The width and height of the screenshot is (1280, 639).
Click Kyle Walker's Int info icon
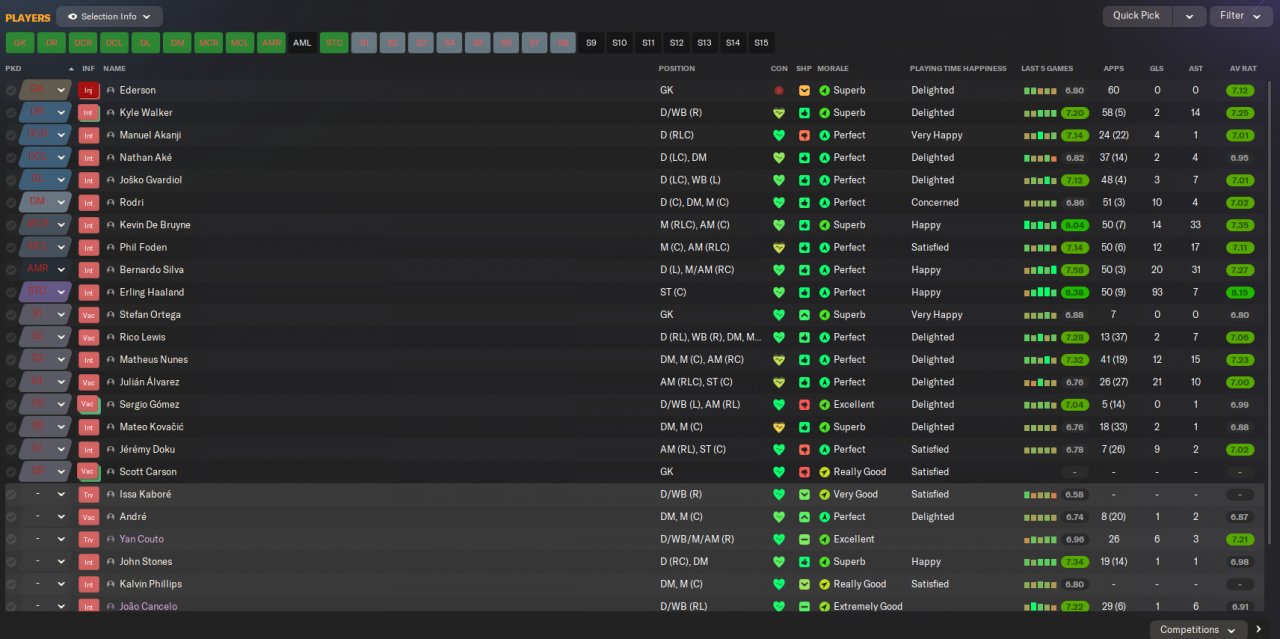88,113
